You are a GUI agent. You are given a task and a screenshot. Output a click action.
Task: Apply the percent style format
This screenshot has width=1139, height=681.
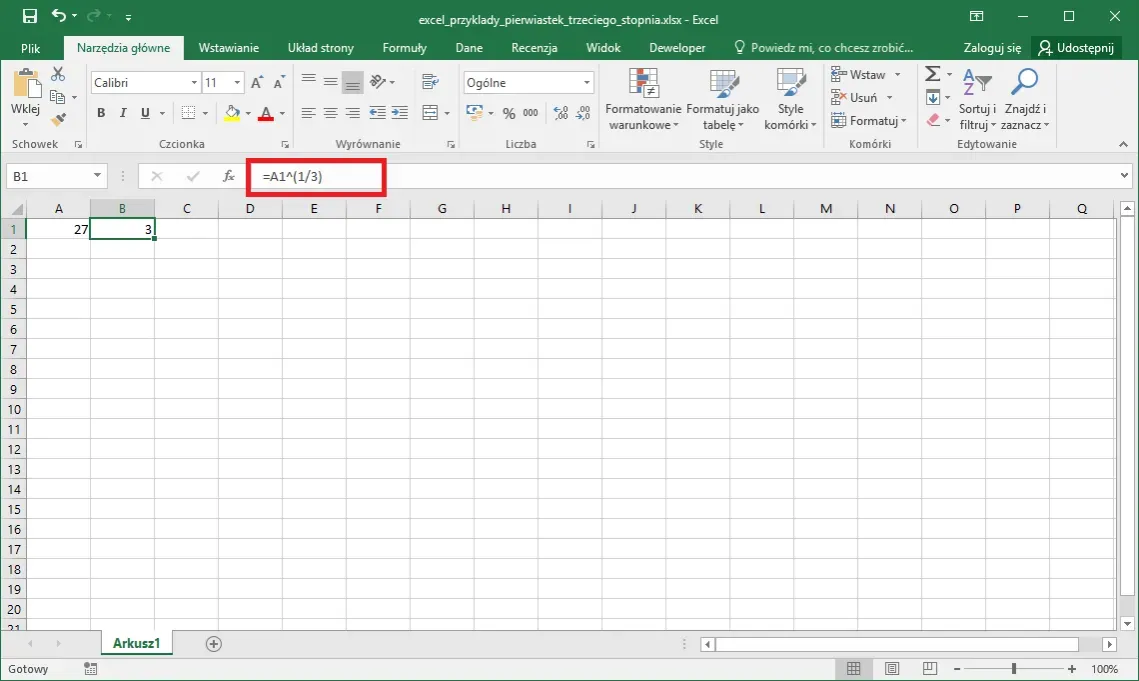pyautogui.click(x=509, y=113)
